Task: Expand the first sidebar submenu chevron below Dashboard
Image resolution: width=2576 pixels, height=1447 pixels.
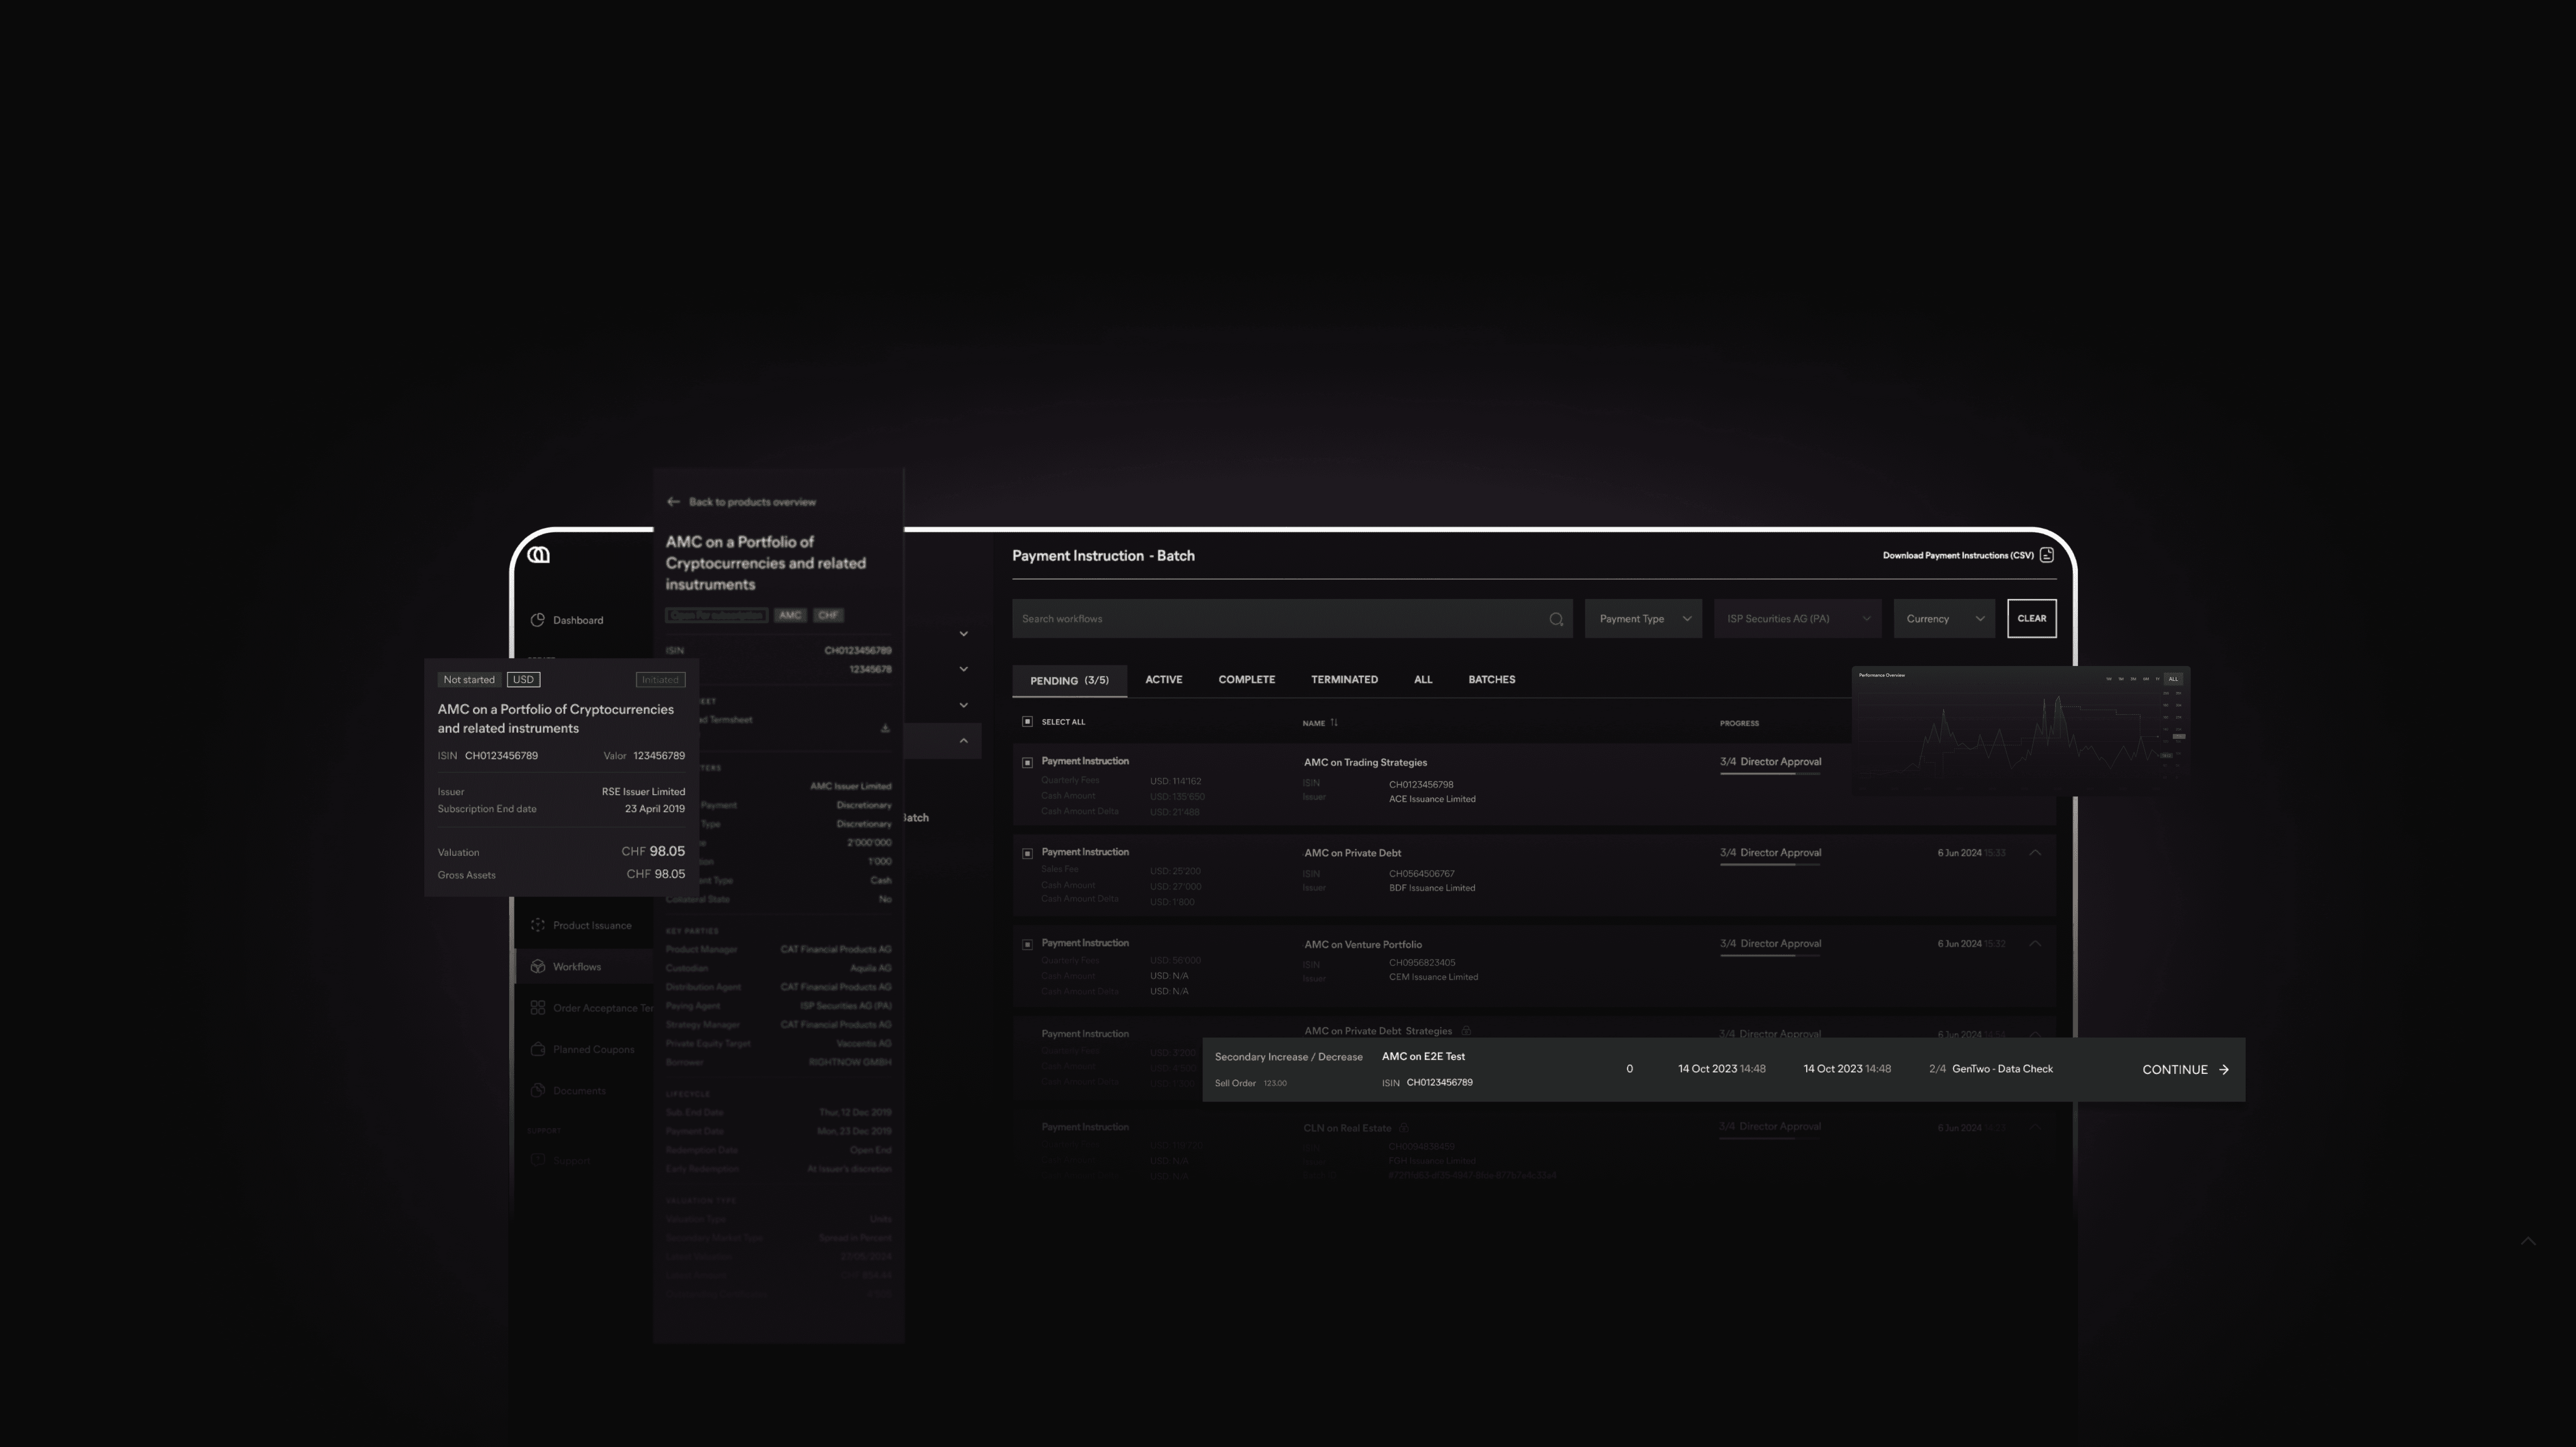Action: click(x=963, y=634)
